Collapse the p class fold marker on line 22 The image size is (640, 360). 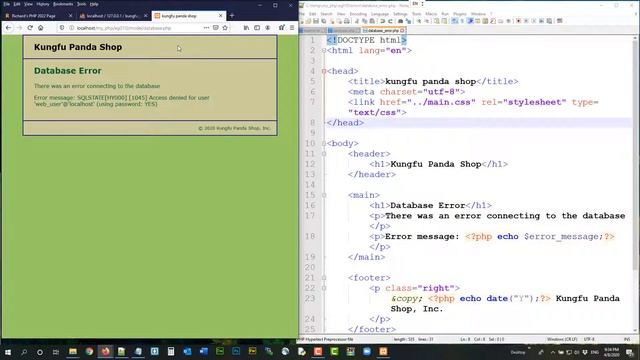pos(324,288)
